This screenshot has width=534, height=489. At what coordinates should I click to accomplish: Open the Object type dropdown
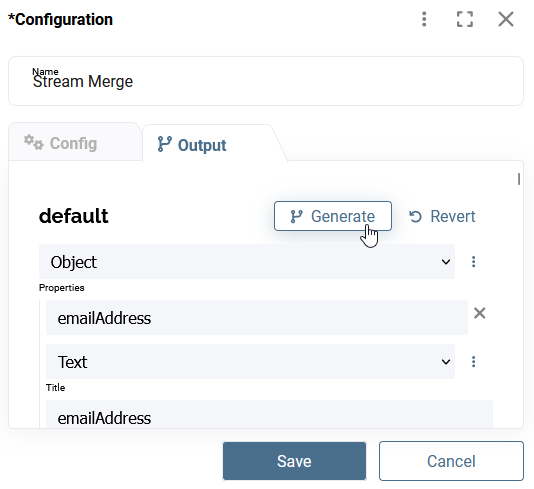click(247, 262)
